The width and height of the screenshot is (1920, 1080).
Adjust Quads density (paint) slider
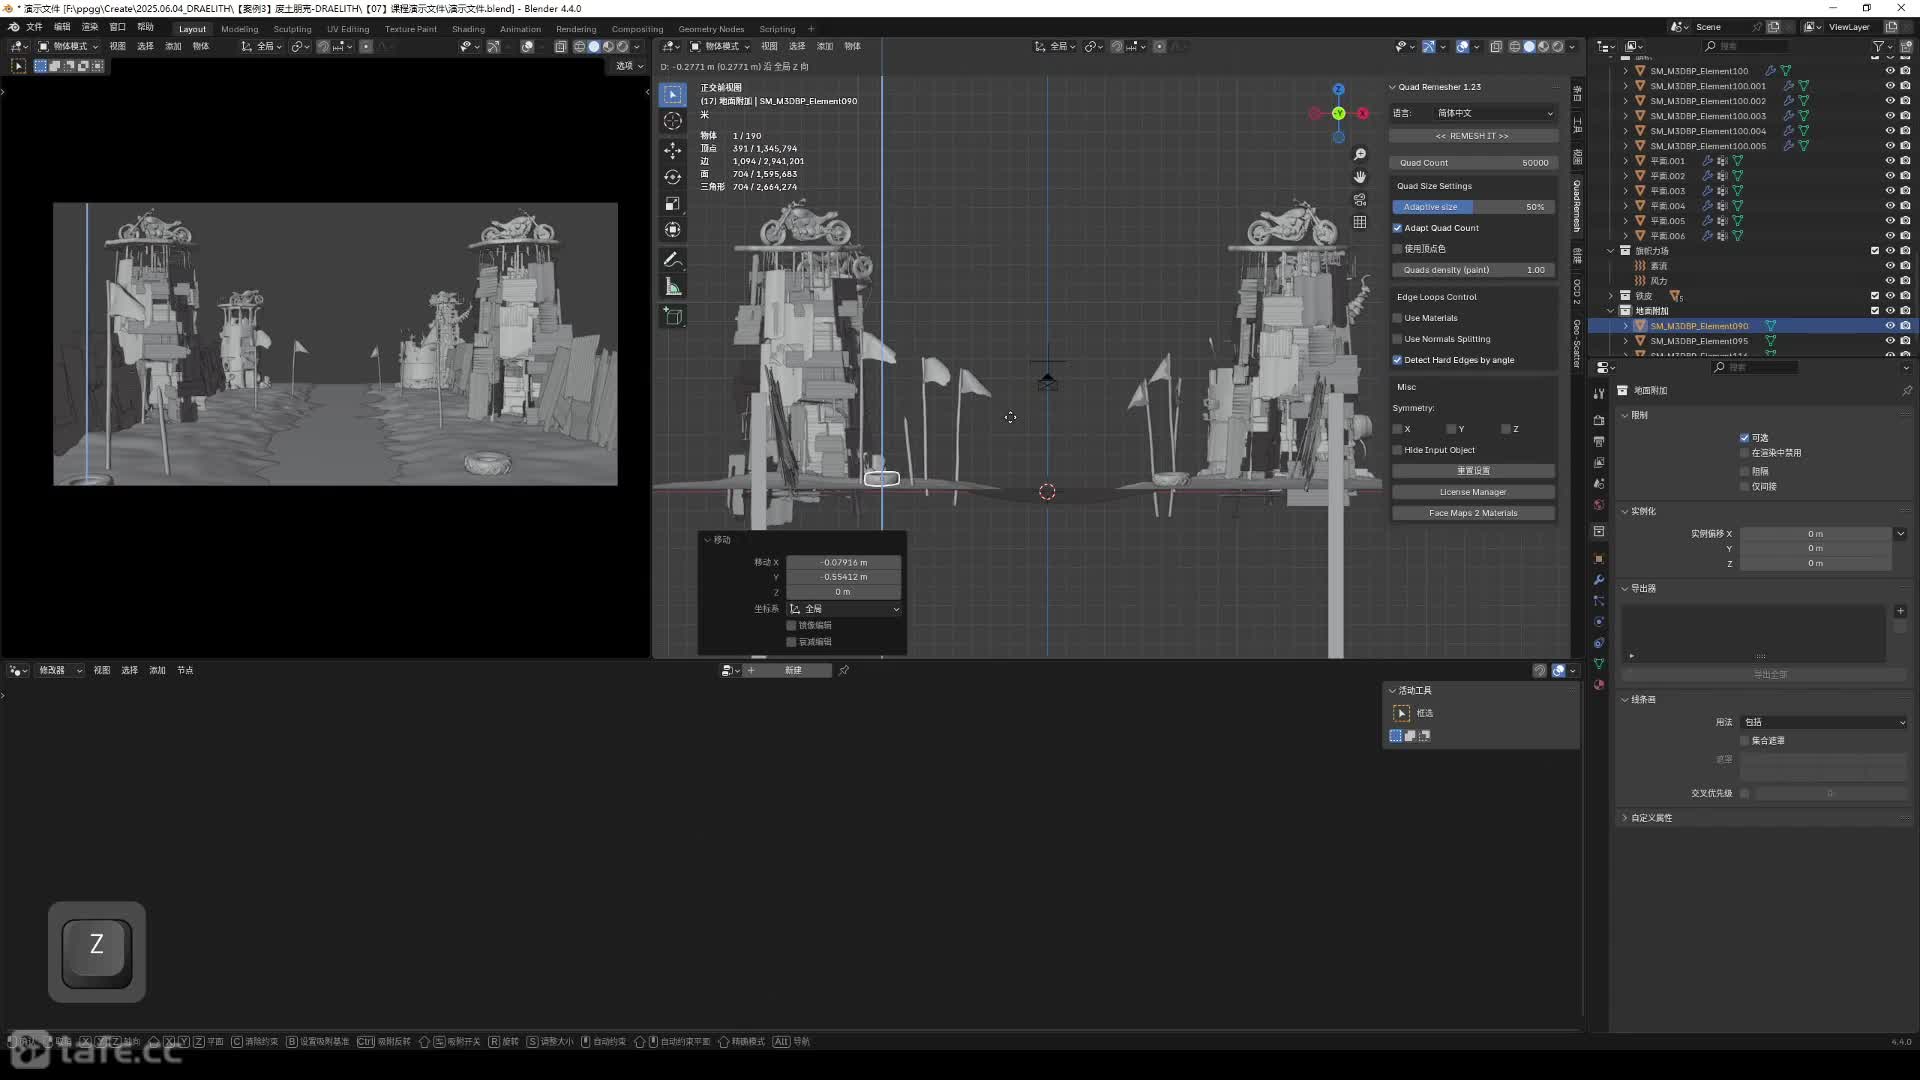(x=1473, y=270)
